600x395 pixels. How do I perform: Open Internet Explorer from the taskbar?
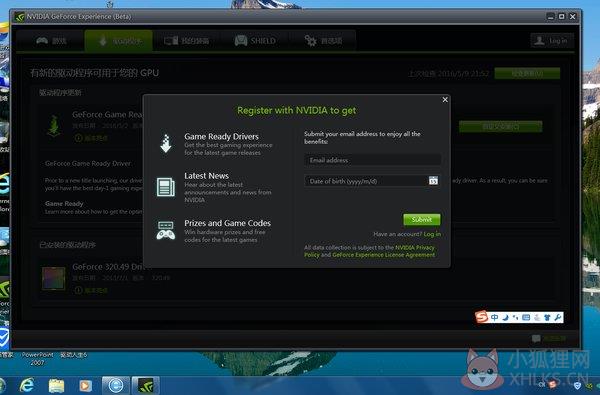(27, 385)
